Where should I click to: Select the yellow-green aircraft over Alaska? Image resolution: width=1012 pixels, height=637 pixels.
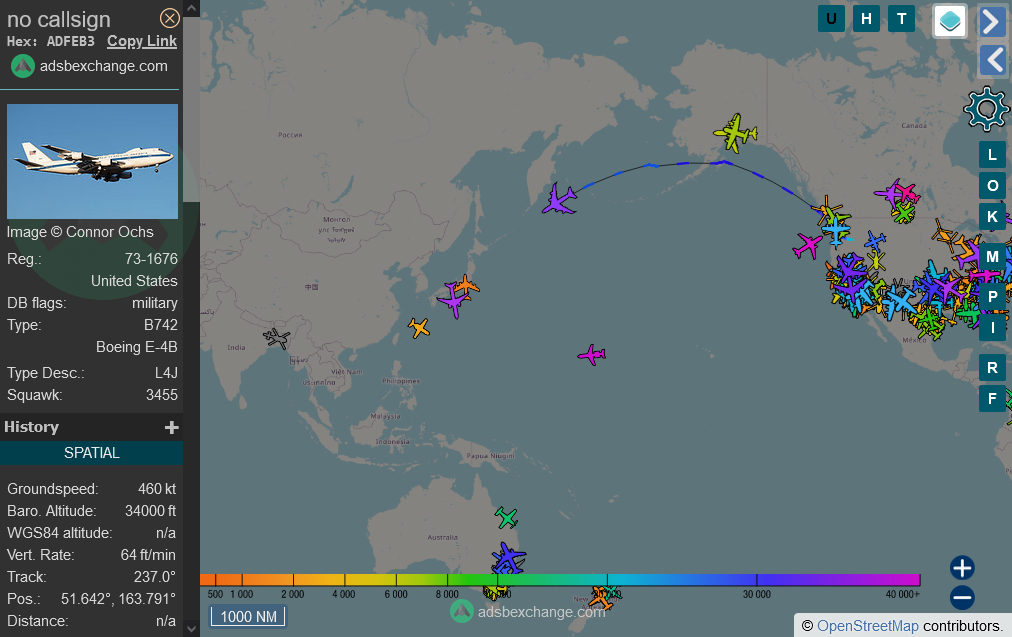(735, 133)
